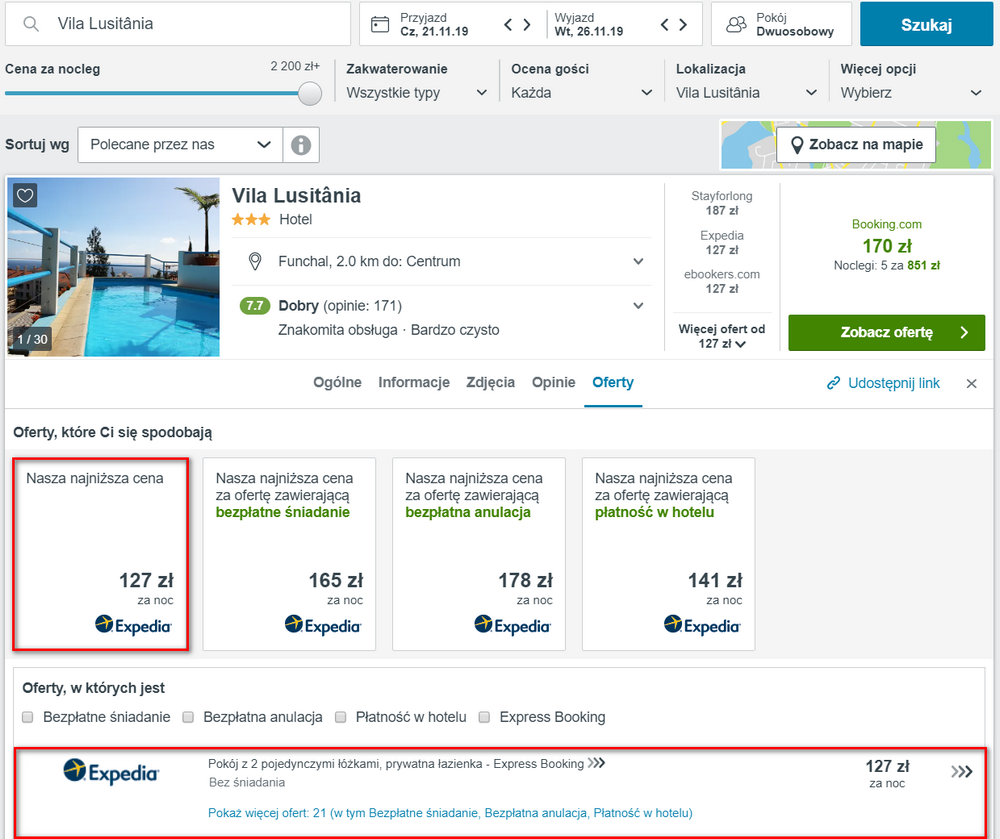This screenshot has width=1000, height=839.
Task: Click the Zobacz ofertę button
Action: click(886, 333)
